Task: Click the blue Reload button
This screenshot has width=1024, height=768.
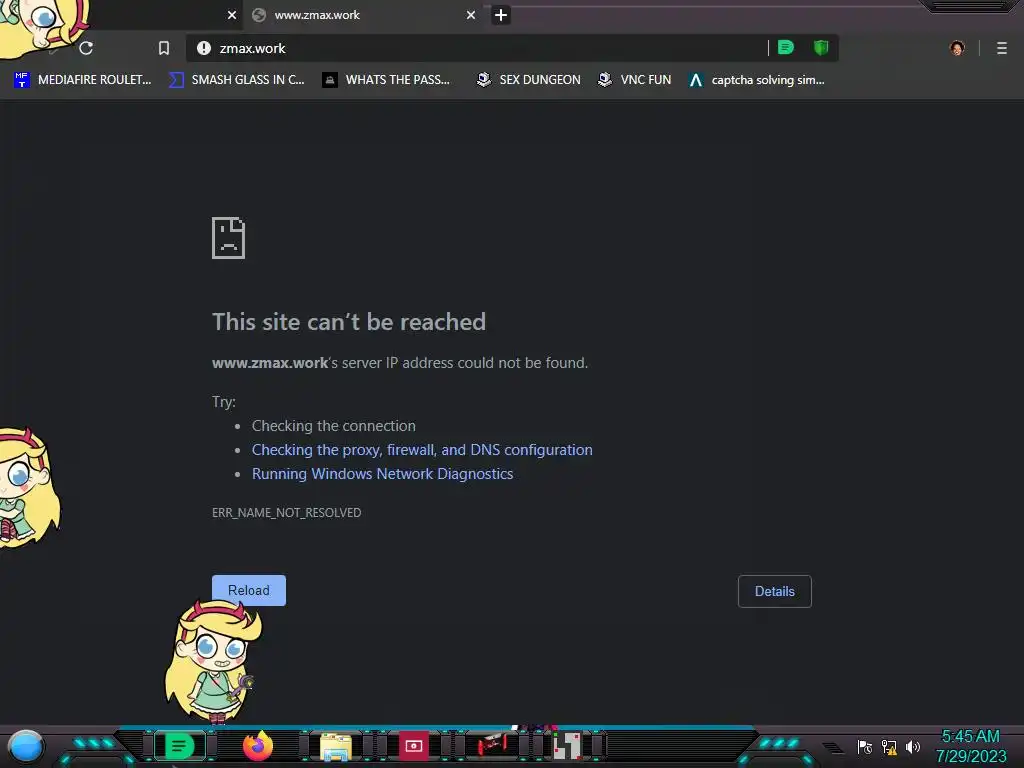Action: [x=249, y=590]
